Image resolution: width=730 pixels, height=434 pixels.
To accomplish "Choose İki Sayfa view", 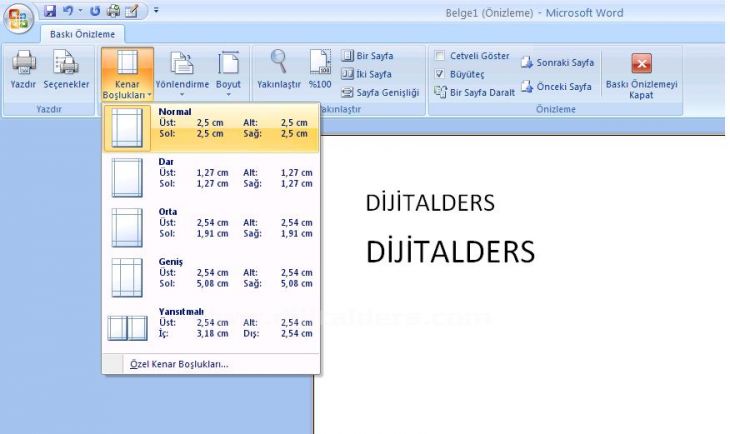I will (367, 74).
